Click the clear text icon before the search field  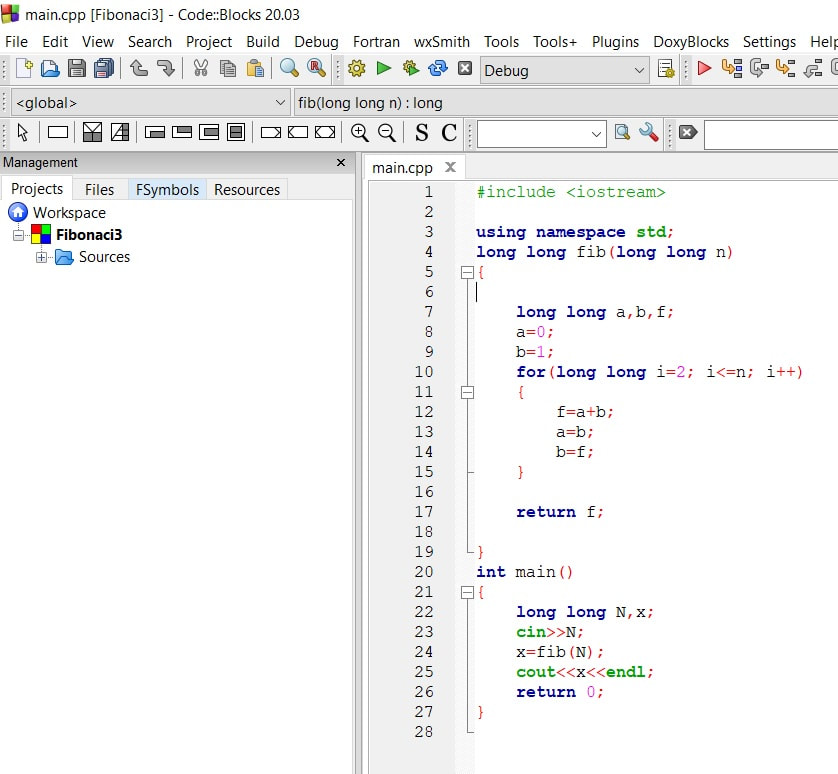coord(688,132)
